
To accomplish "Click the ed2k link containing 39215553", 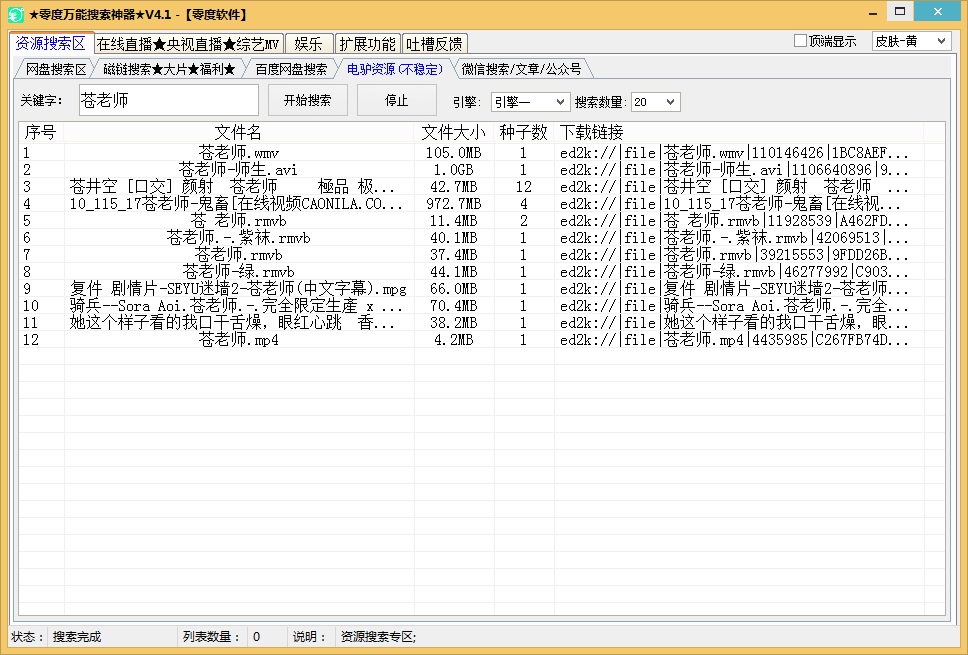I will 734,254.
